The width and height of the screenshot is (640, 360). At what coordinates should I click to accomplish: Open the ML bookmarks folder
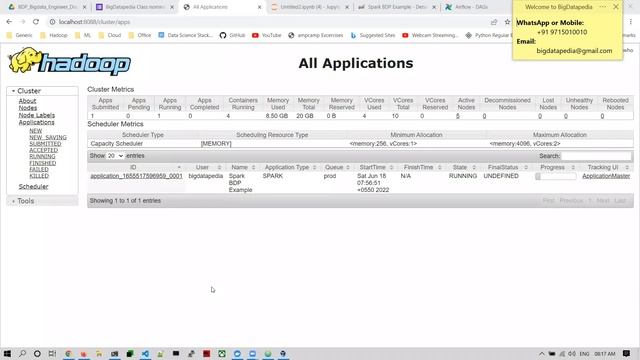click(x=82, y=36)
